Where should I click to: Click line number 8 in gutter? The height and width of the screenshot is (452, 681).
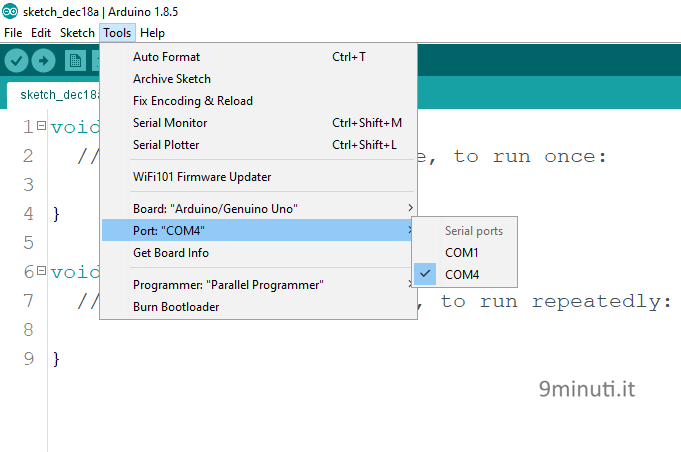pyautogui.click(x=28, y=330)
